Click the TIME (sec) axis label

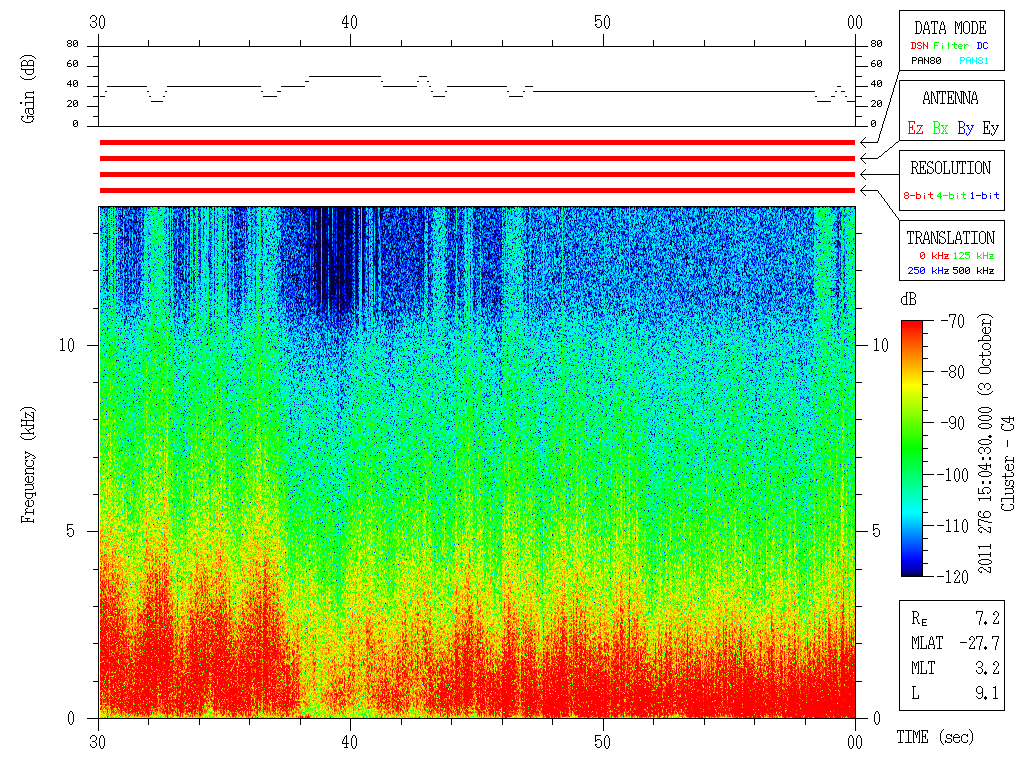pyautogui.click(x=935, y=737)
